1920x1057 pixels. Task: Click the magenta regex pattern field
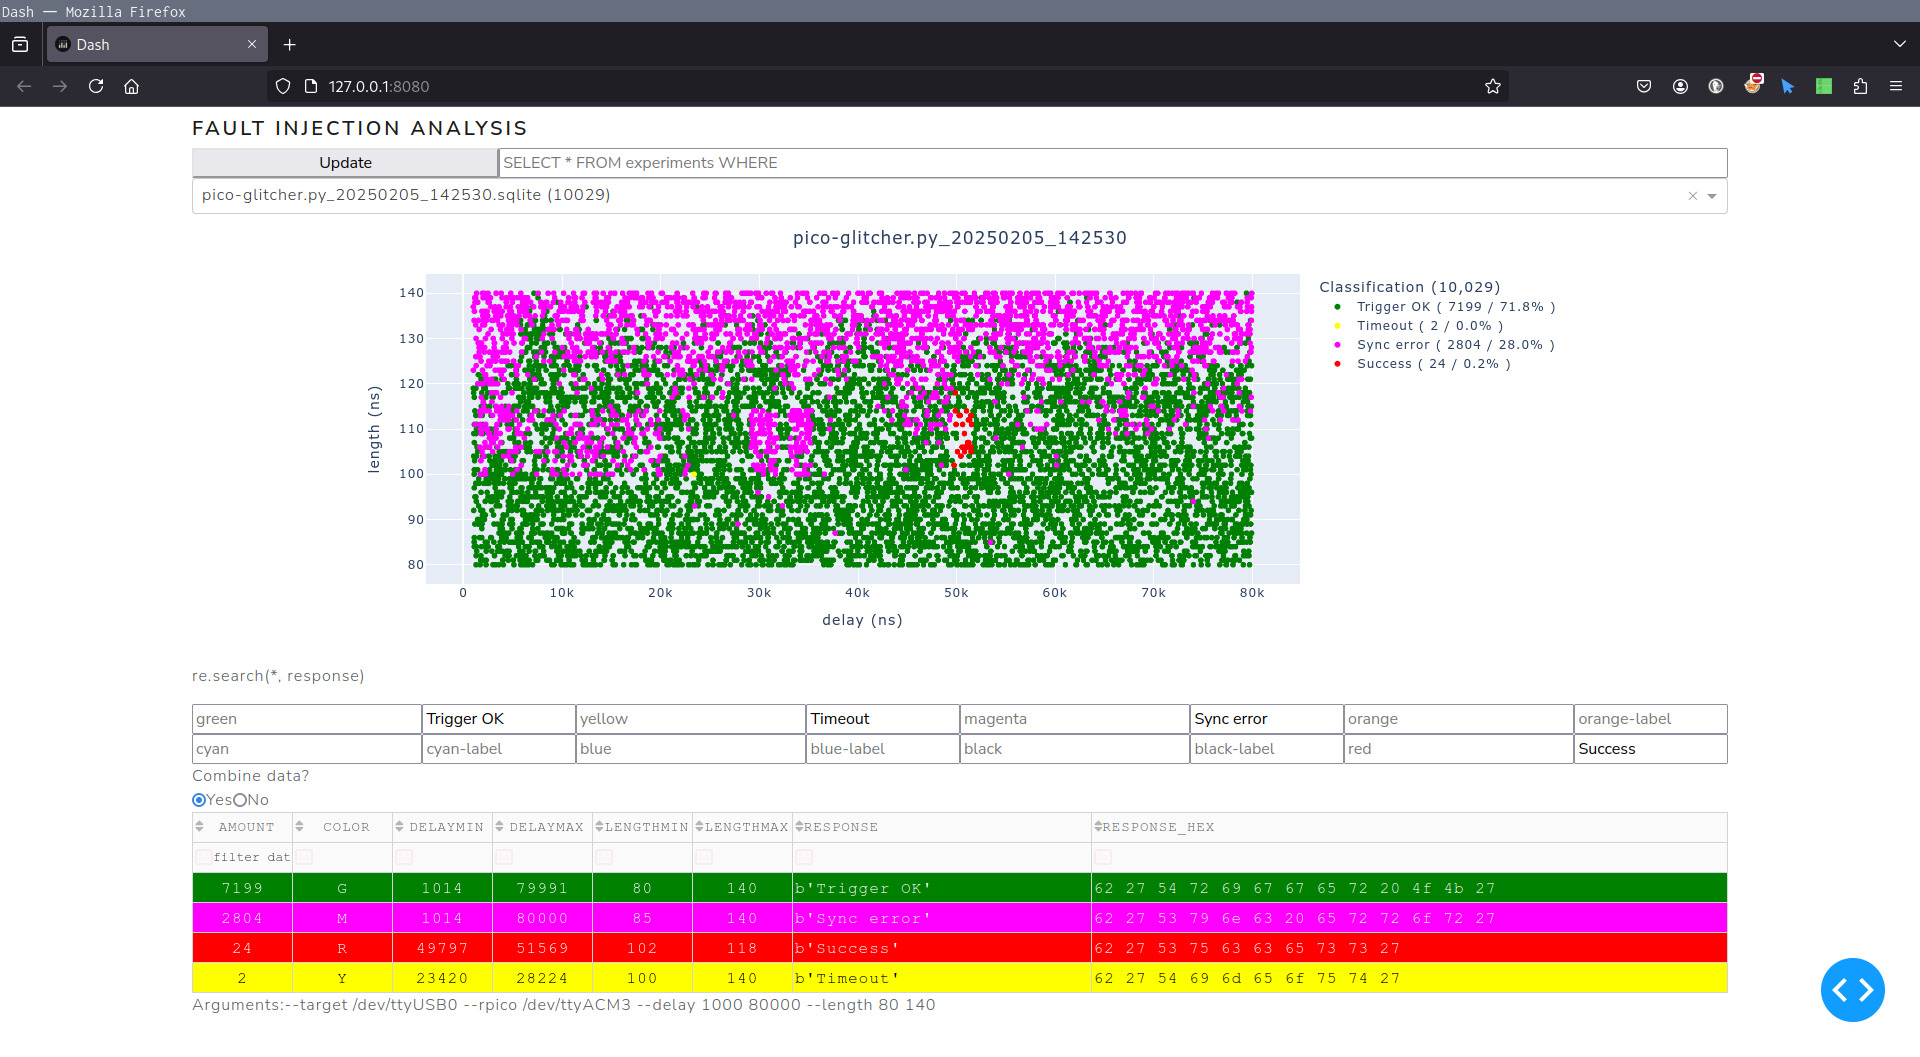point(1075,719)
